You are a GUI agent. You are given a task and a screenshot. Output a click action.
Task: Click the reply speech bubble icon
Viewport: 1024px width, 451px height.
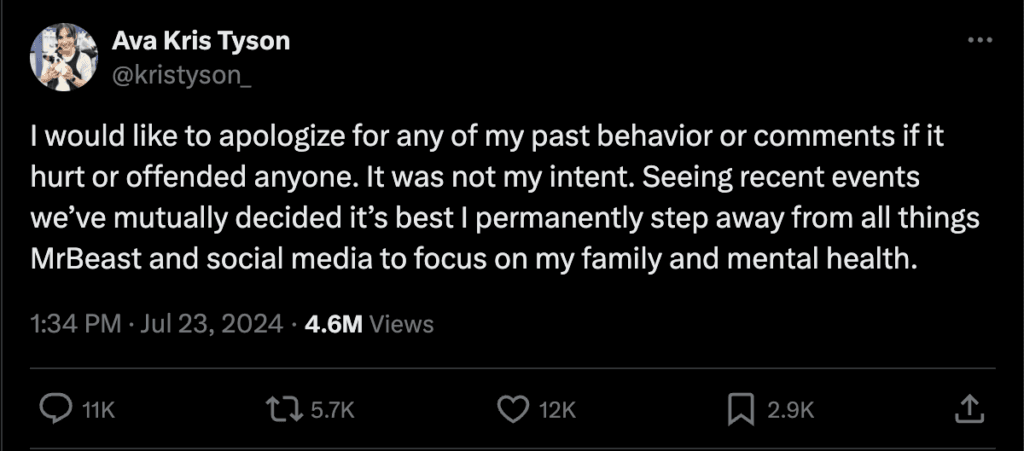pos(55,407)
